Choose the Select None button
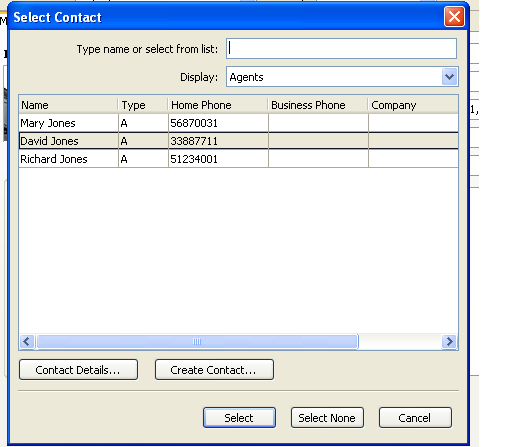 (x=327, y=417)
